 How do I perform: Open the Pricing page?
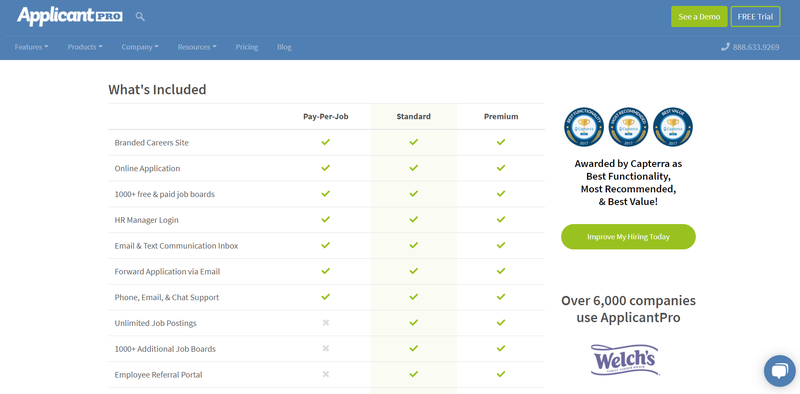[x=247, y=47]
